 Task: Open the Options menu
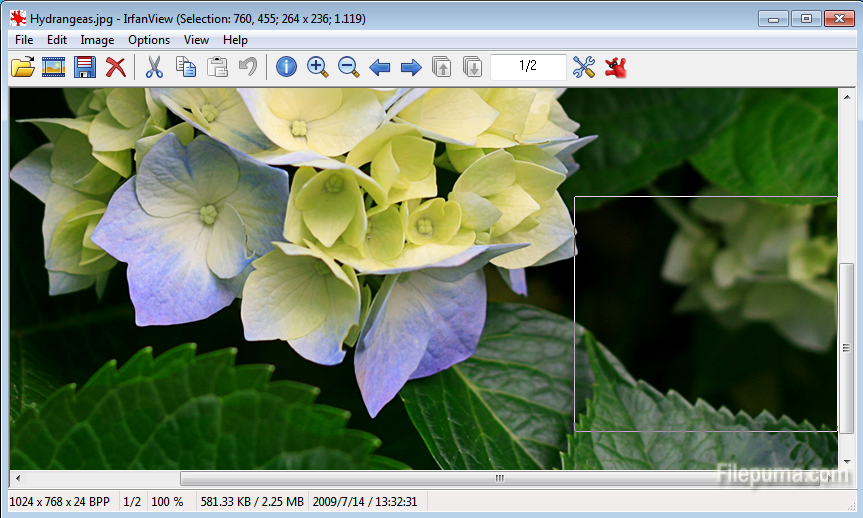(x=149, y=40)
